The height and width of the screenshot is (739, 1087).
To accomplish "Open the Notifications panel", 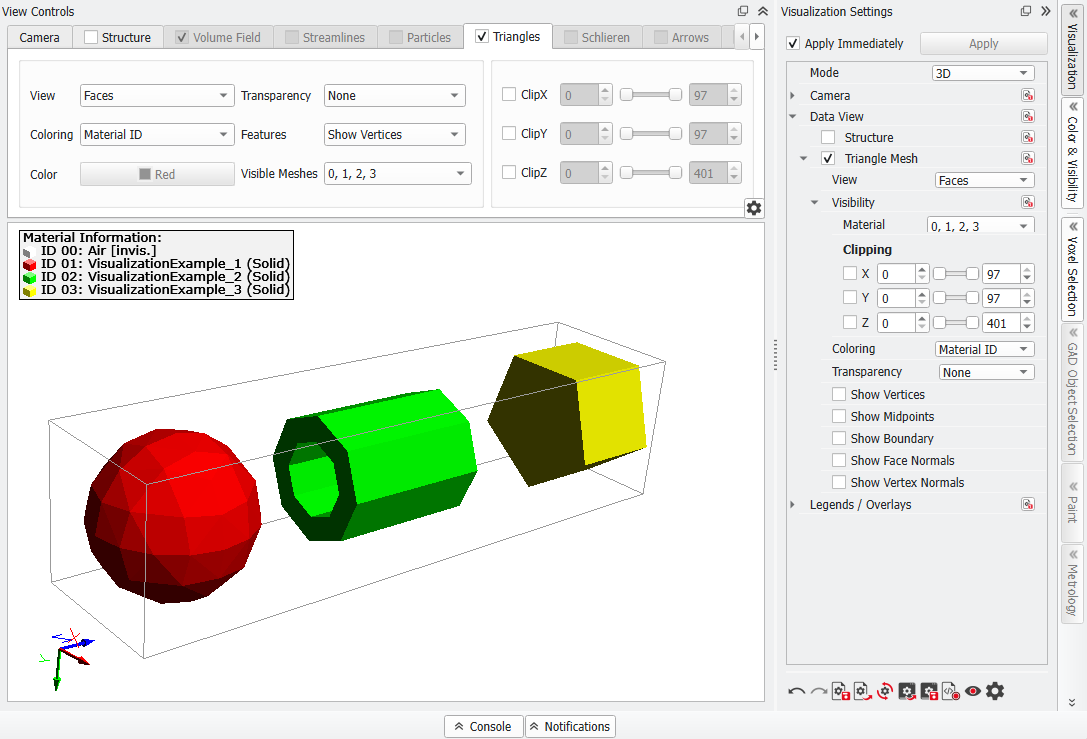I will click(570, 727).
